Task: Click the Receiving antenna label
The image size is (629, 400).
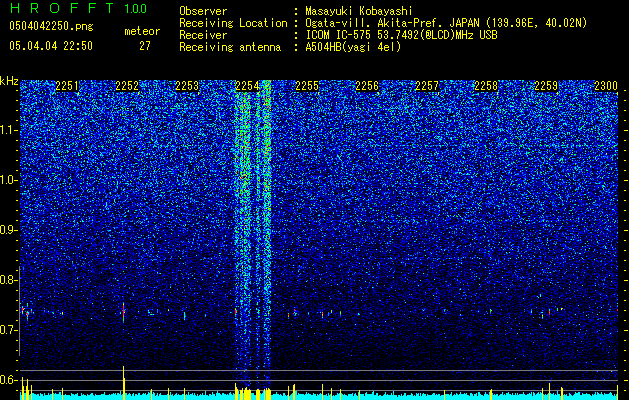Action: coord(230,47)
